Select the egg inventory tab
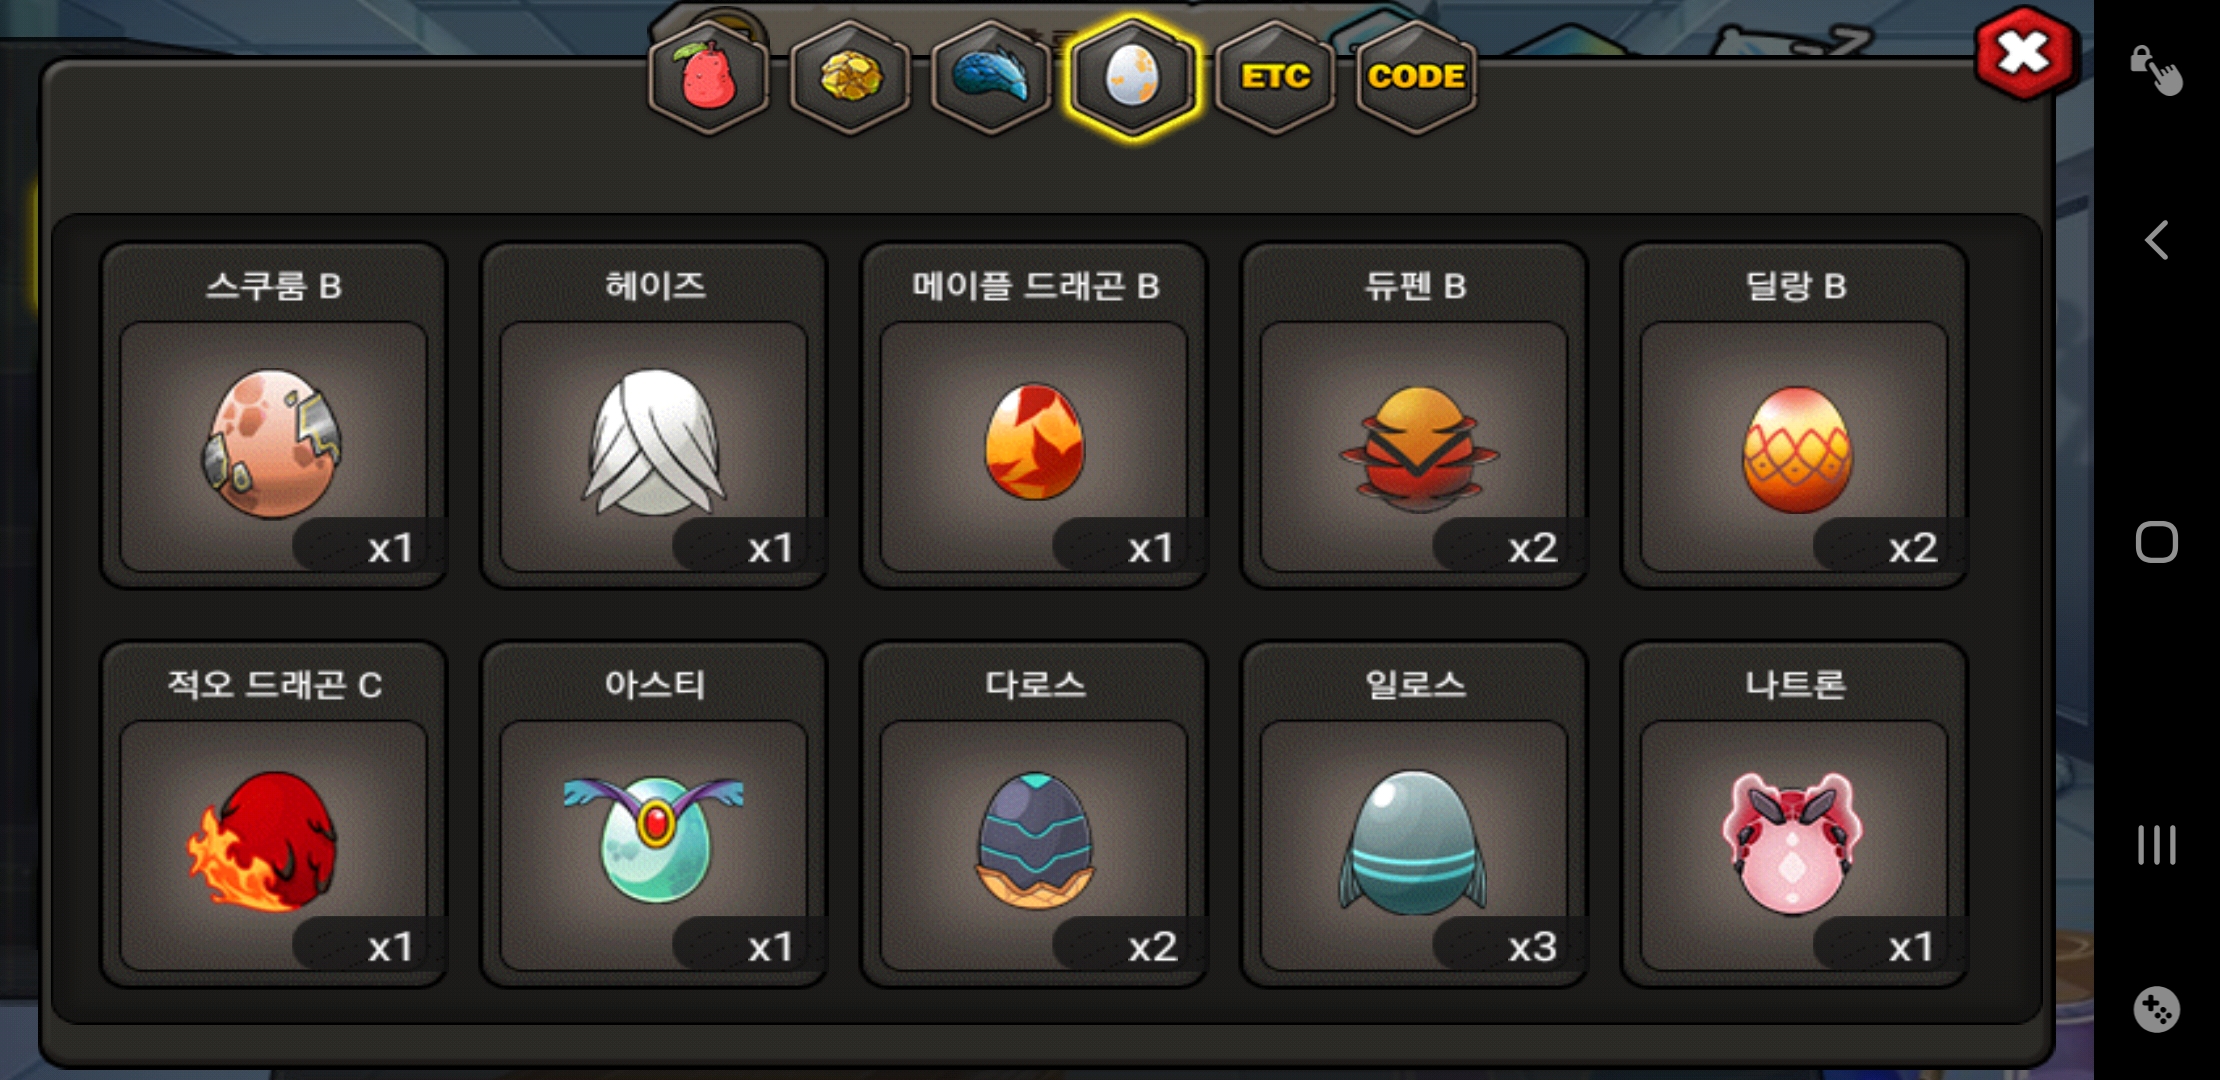The width and height of the screenshot is (2220, 1080). pos(1132,77)
